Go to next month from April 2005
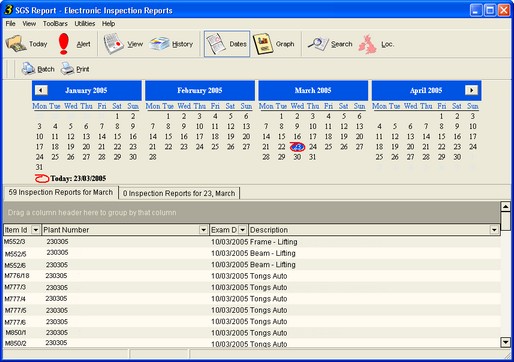This screenshot has height=362, width=514. (471, 90)
